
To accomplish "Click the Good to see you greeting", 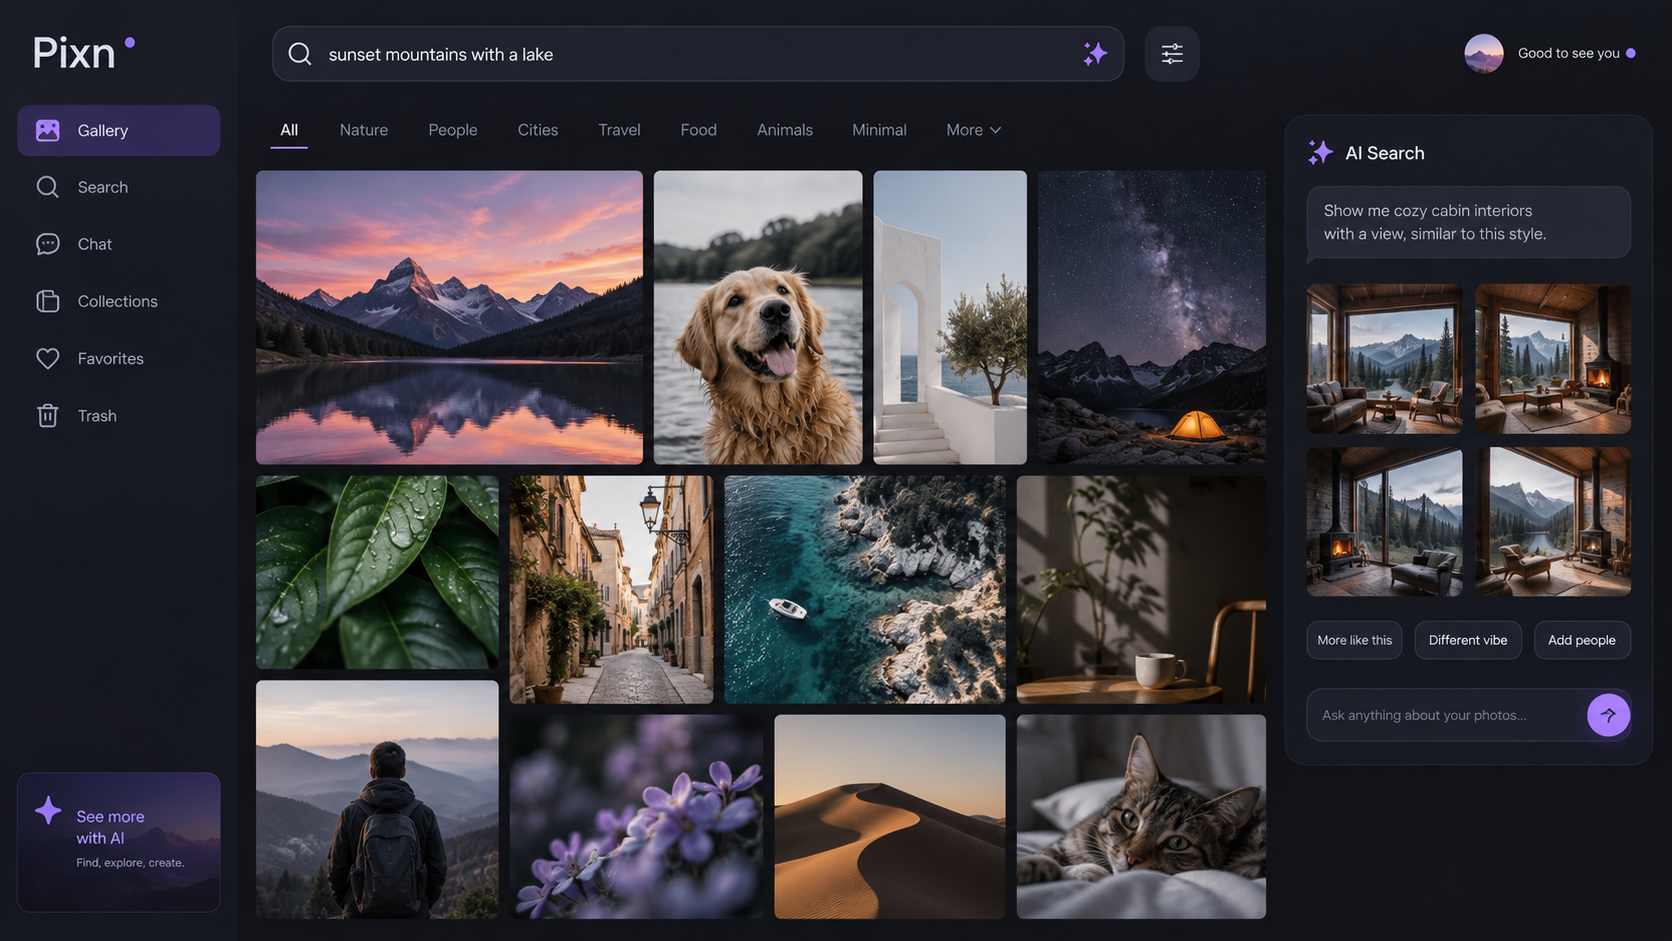I will click(x=1568, y=53).
